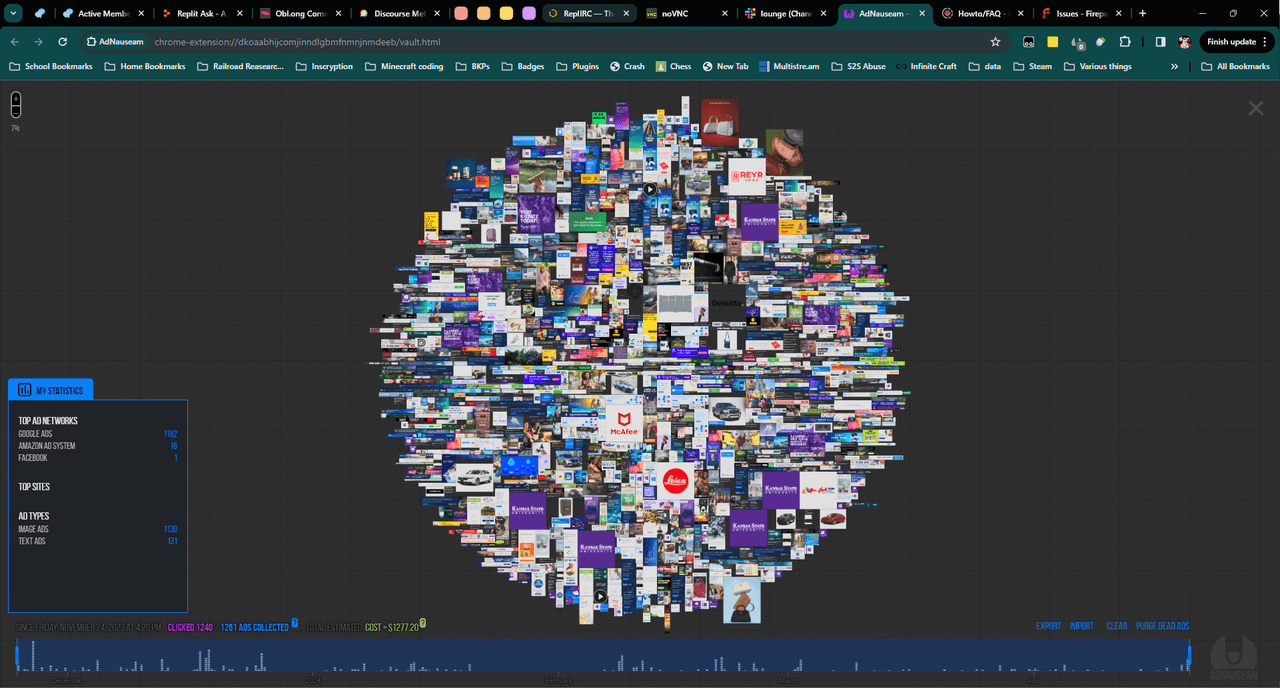1280x688 pixels.
Task: Toggle the browser side panel icon
Action: [x=1160, y=42]
